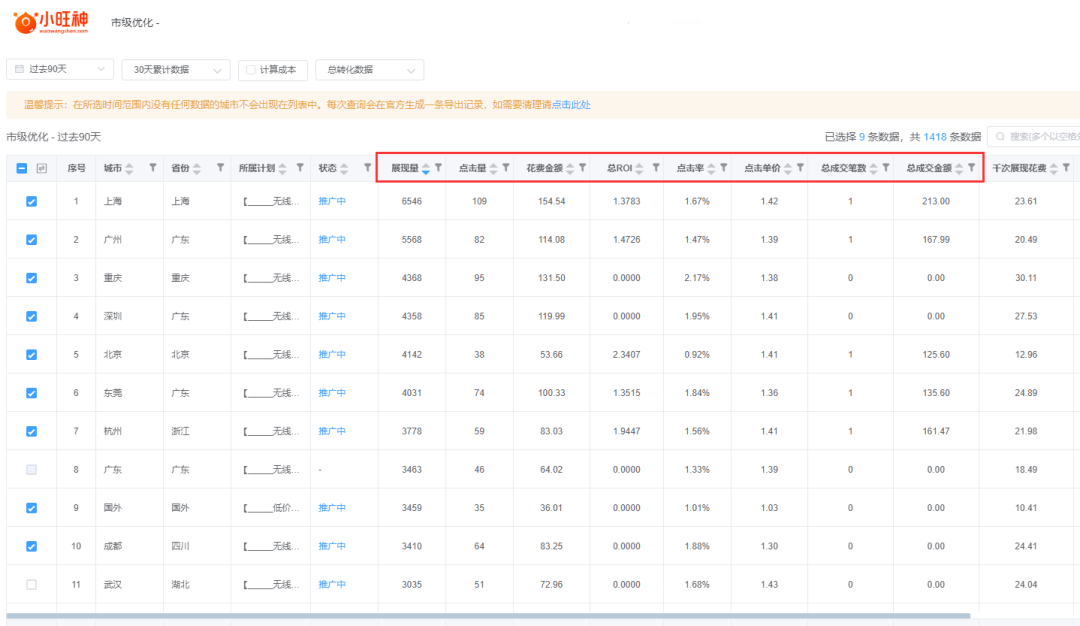
Task: Check the 武汉 row checkbox
Action: pos(31,585)
